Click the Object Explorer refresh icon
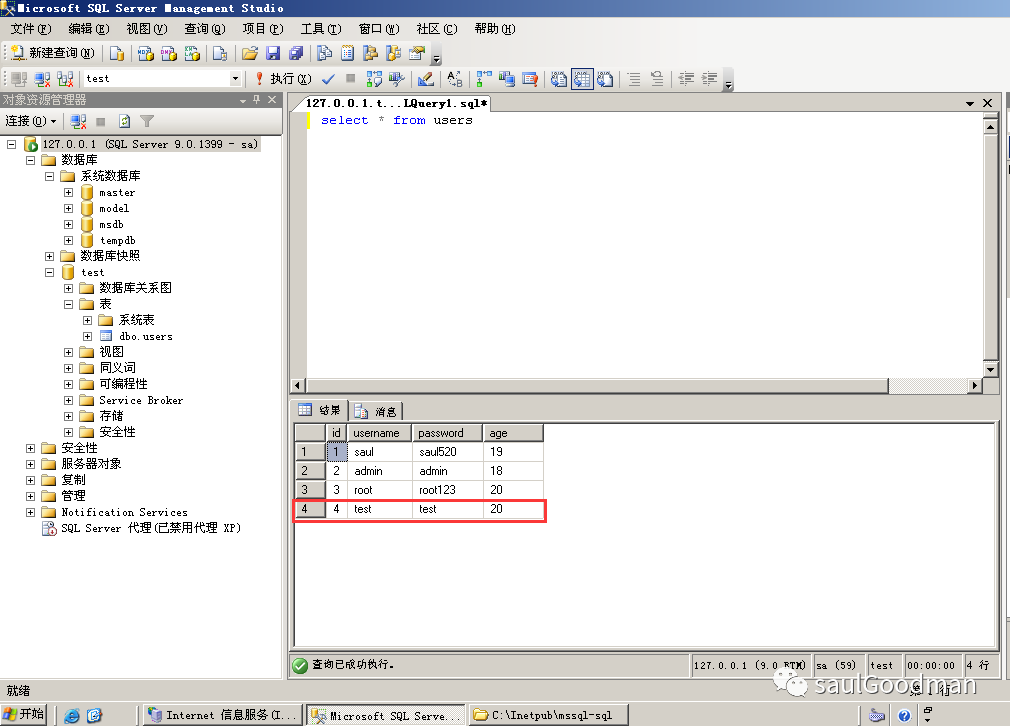 point(124,121)
